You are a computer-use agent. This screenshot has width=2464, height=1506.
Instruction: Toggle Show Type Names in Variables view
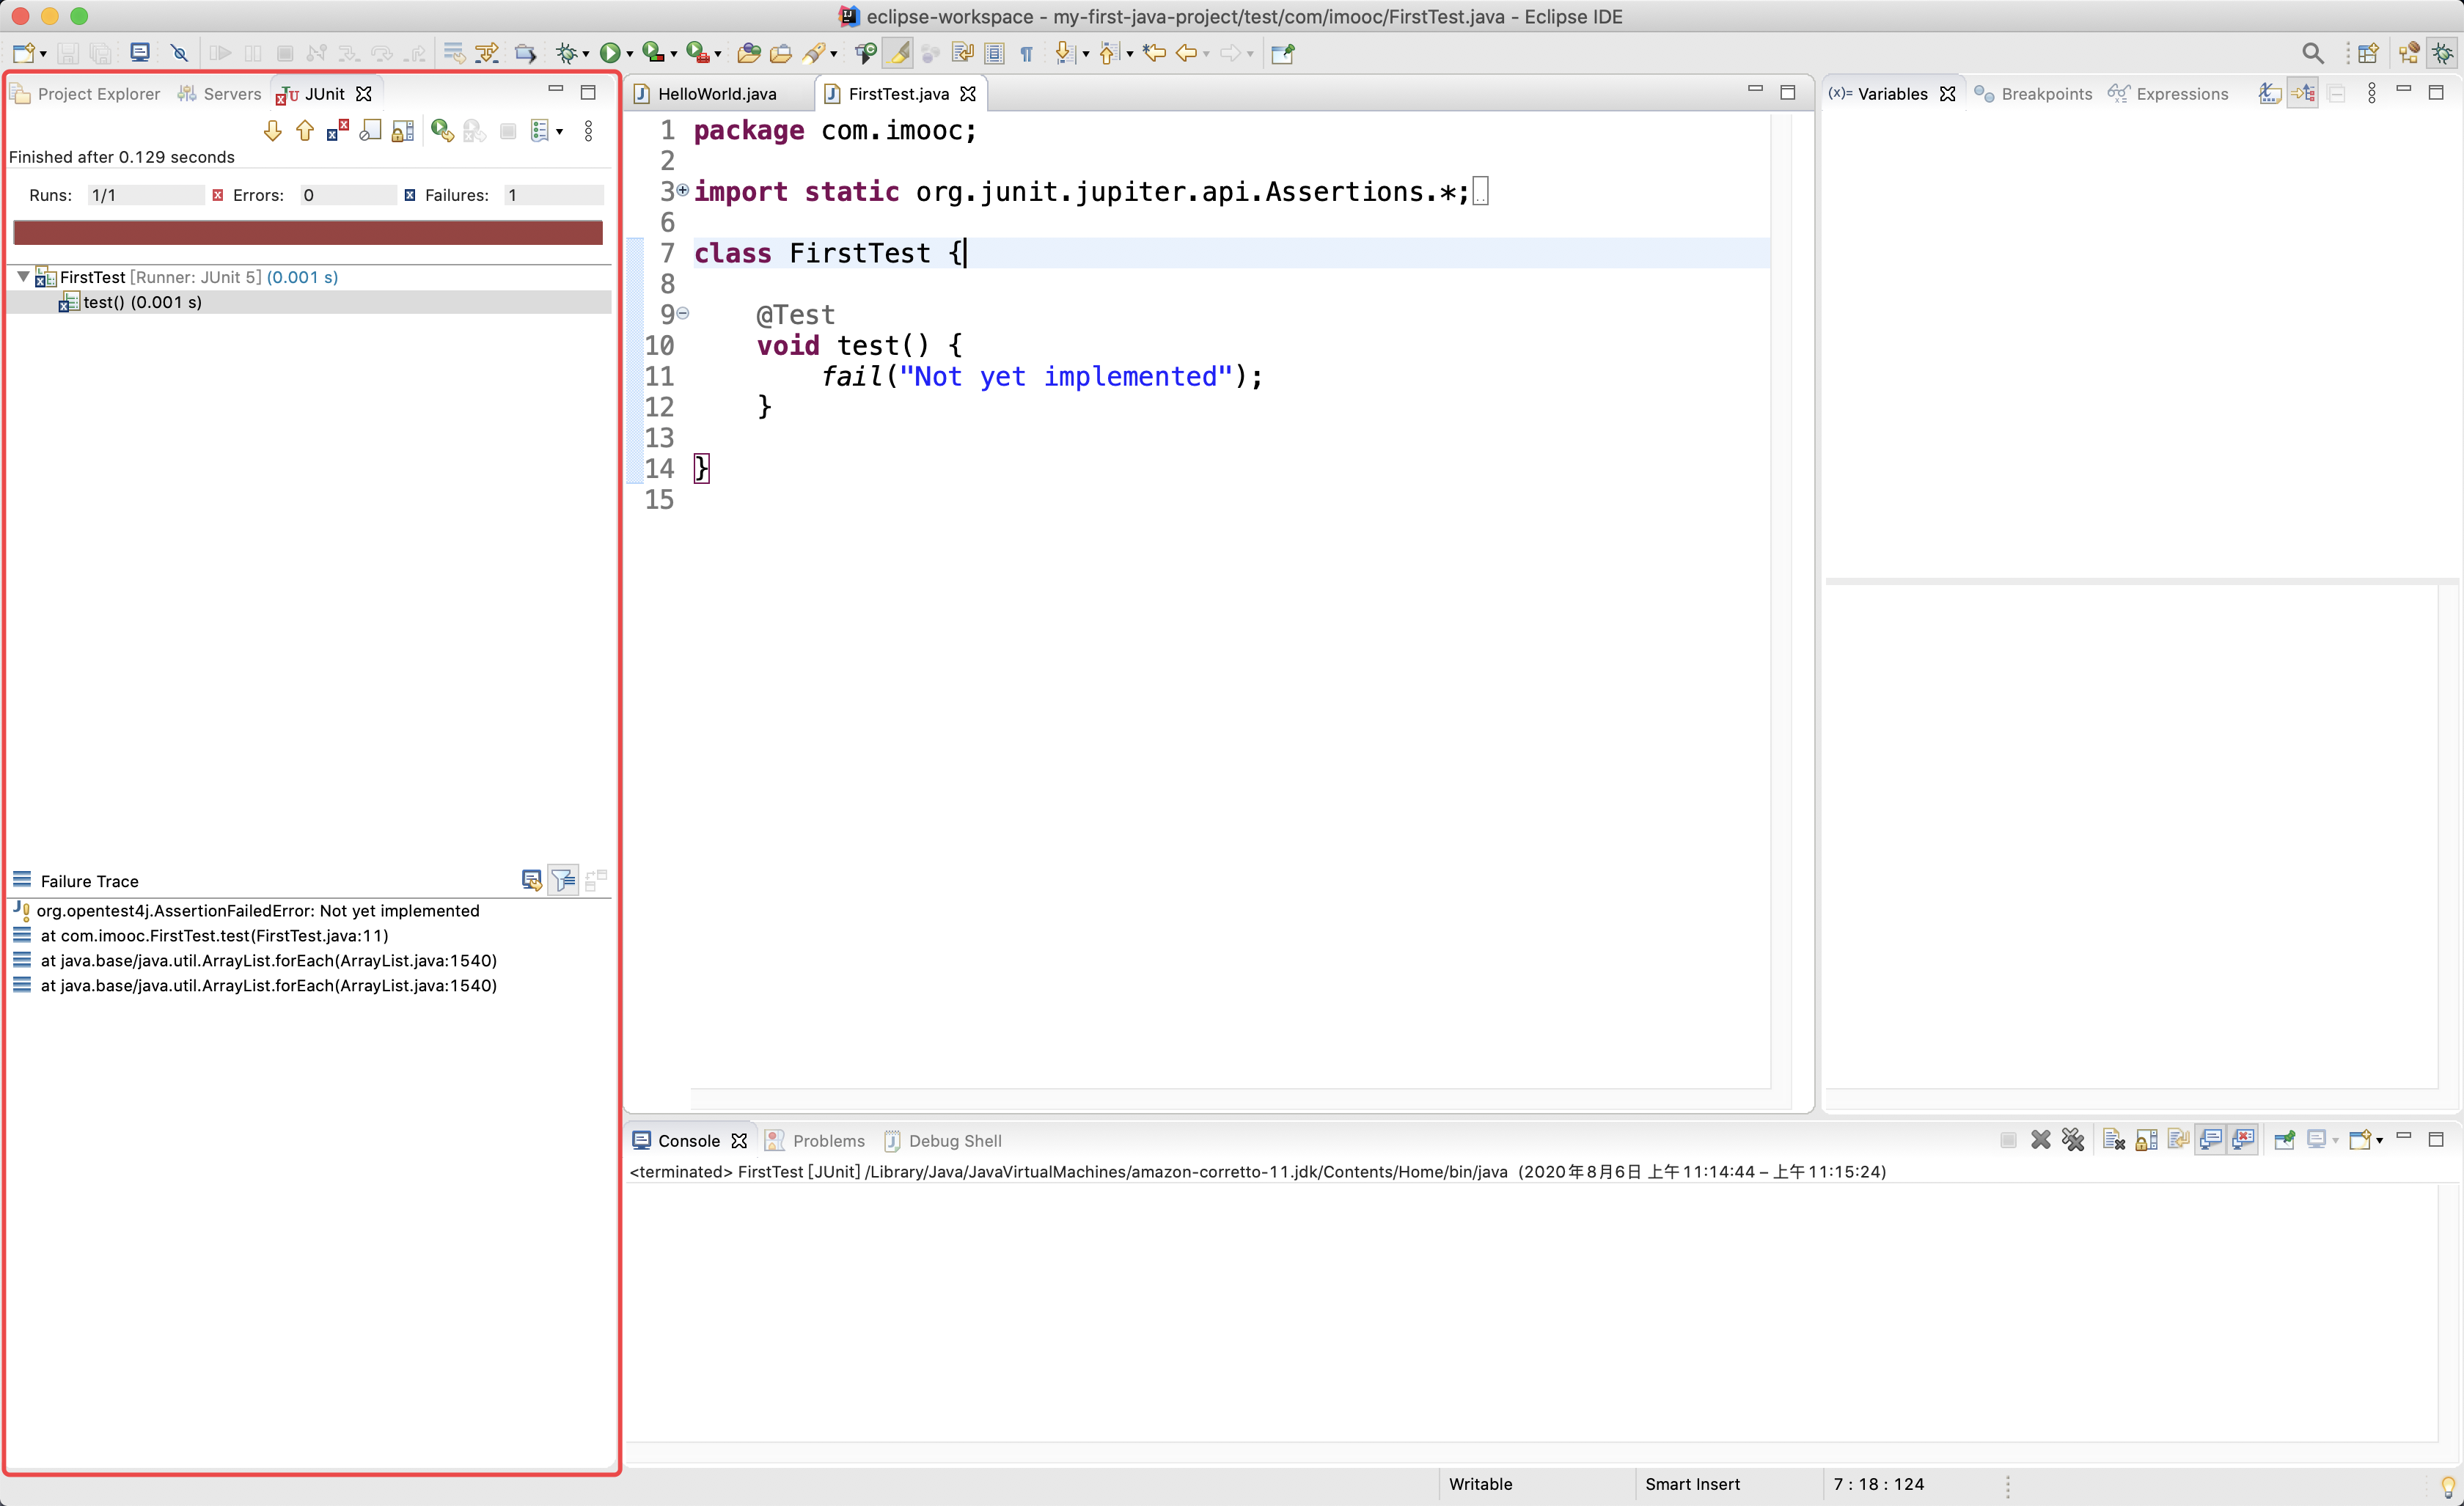2270,94
